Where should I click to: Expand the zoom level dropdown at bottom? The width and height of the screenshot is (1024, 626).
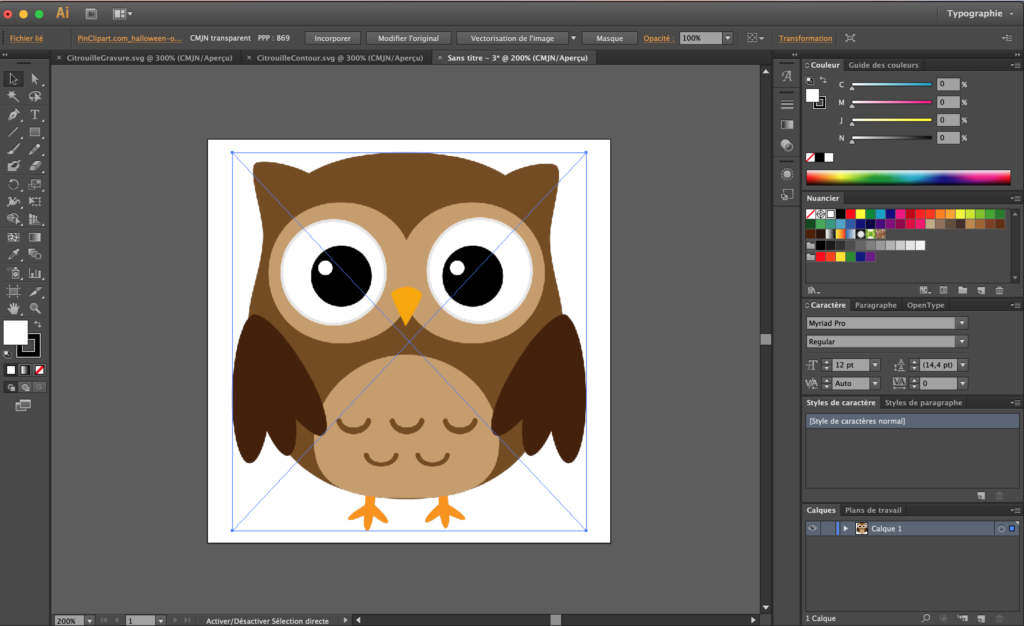[x=88, y=620]
